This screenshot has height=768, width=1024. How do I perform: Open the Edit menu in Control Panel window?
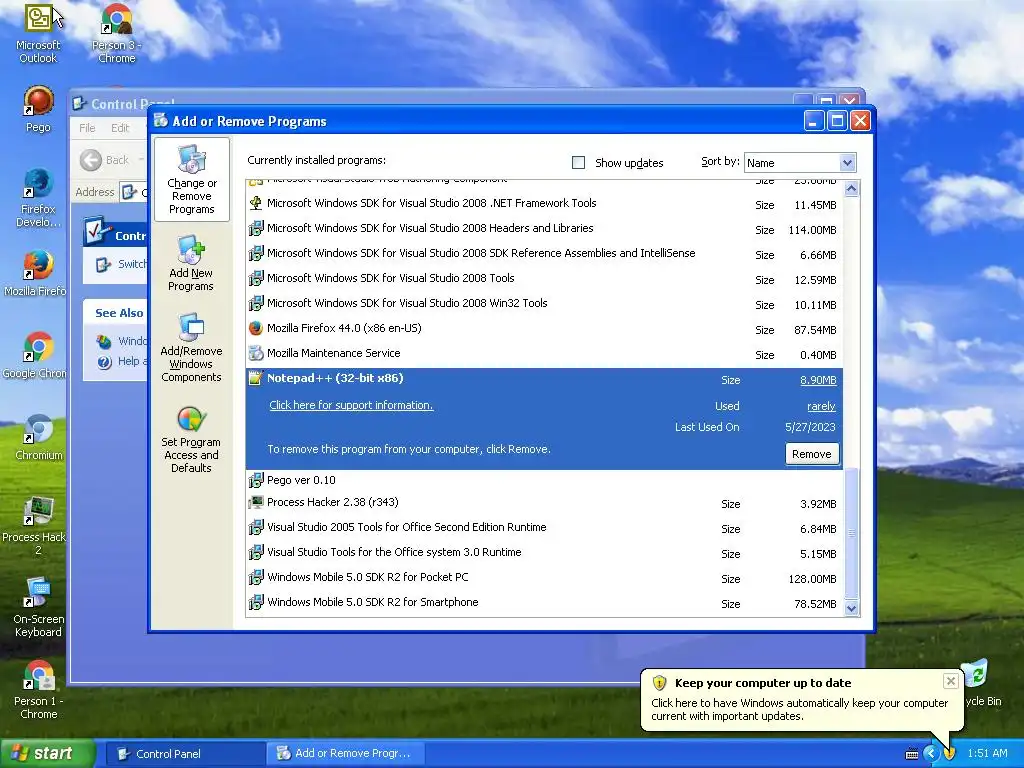coord(120,128)
